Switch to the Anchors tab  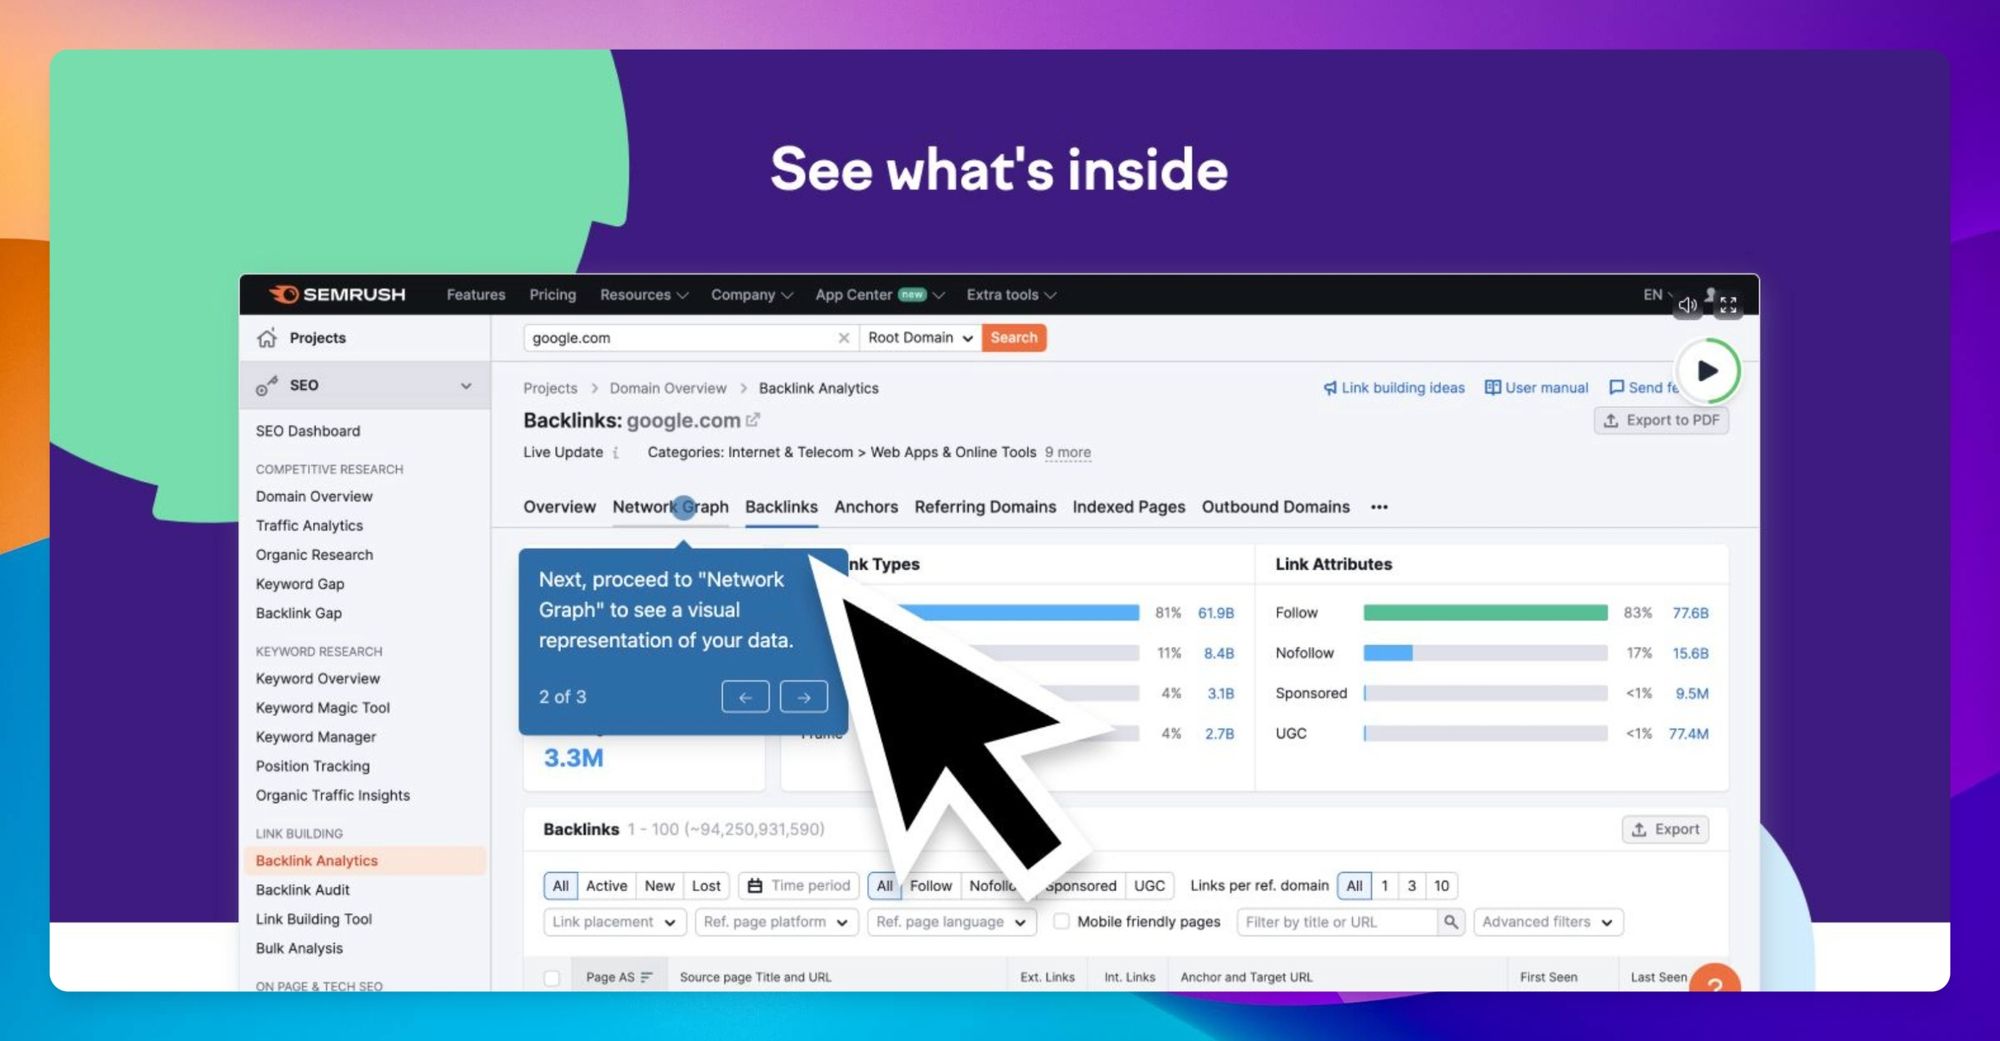(x=866, y=507)
